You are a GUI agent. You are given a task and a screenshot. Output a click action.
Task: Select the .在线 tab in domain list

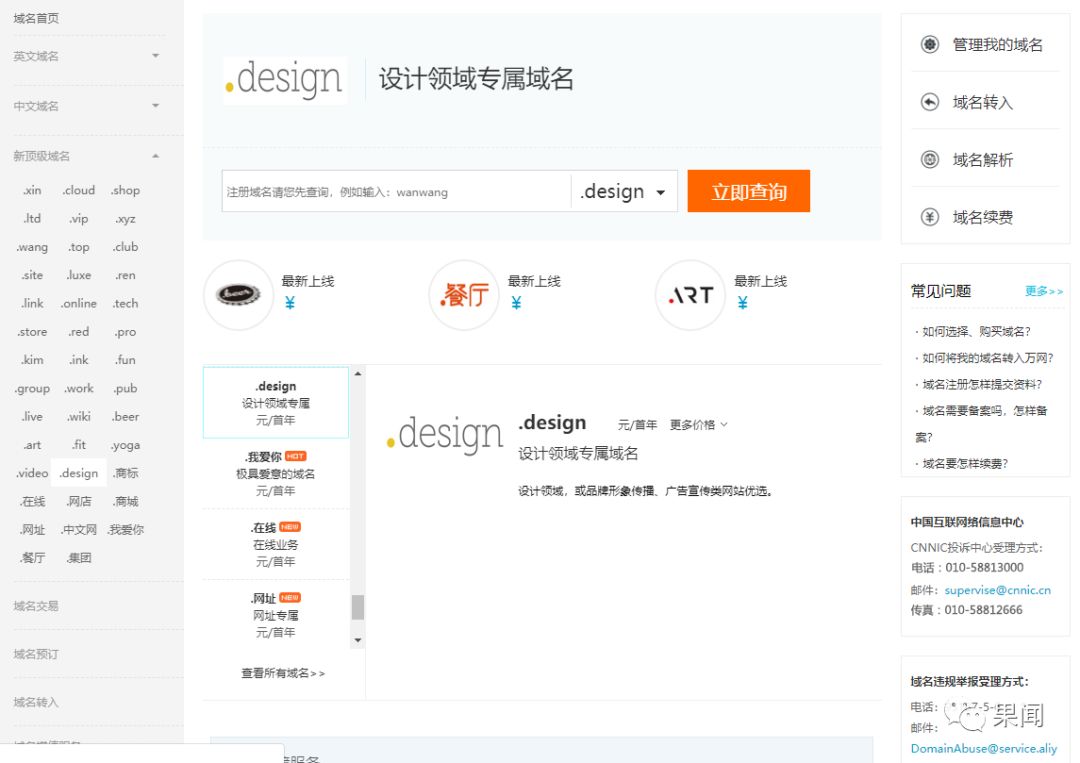(x=276, y=545)
